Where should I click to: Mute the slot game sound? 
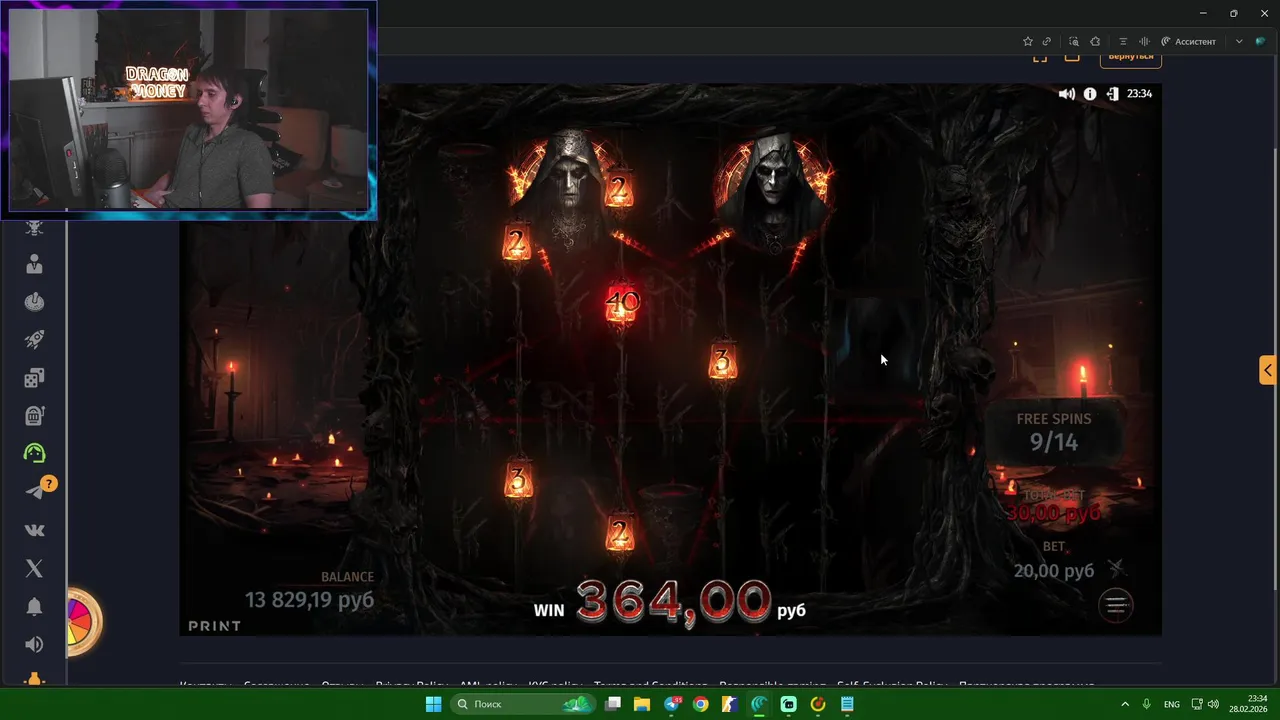tap(1067, 94)
